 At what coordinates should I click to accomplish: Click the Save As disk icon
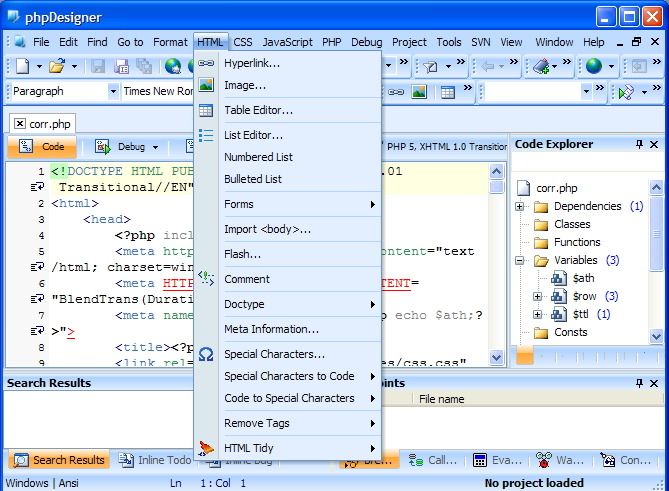(x=121, y=67)
